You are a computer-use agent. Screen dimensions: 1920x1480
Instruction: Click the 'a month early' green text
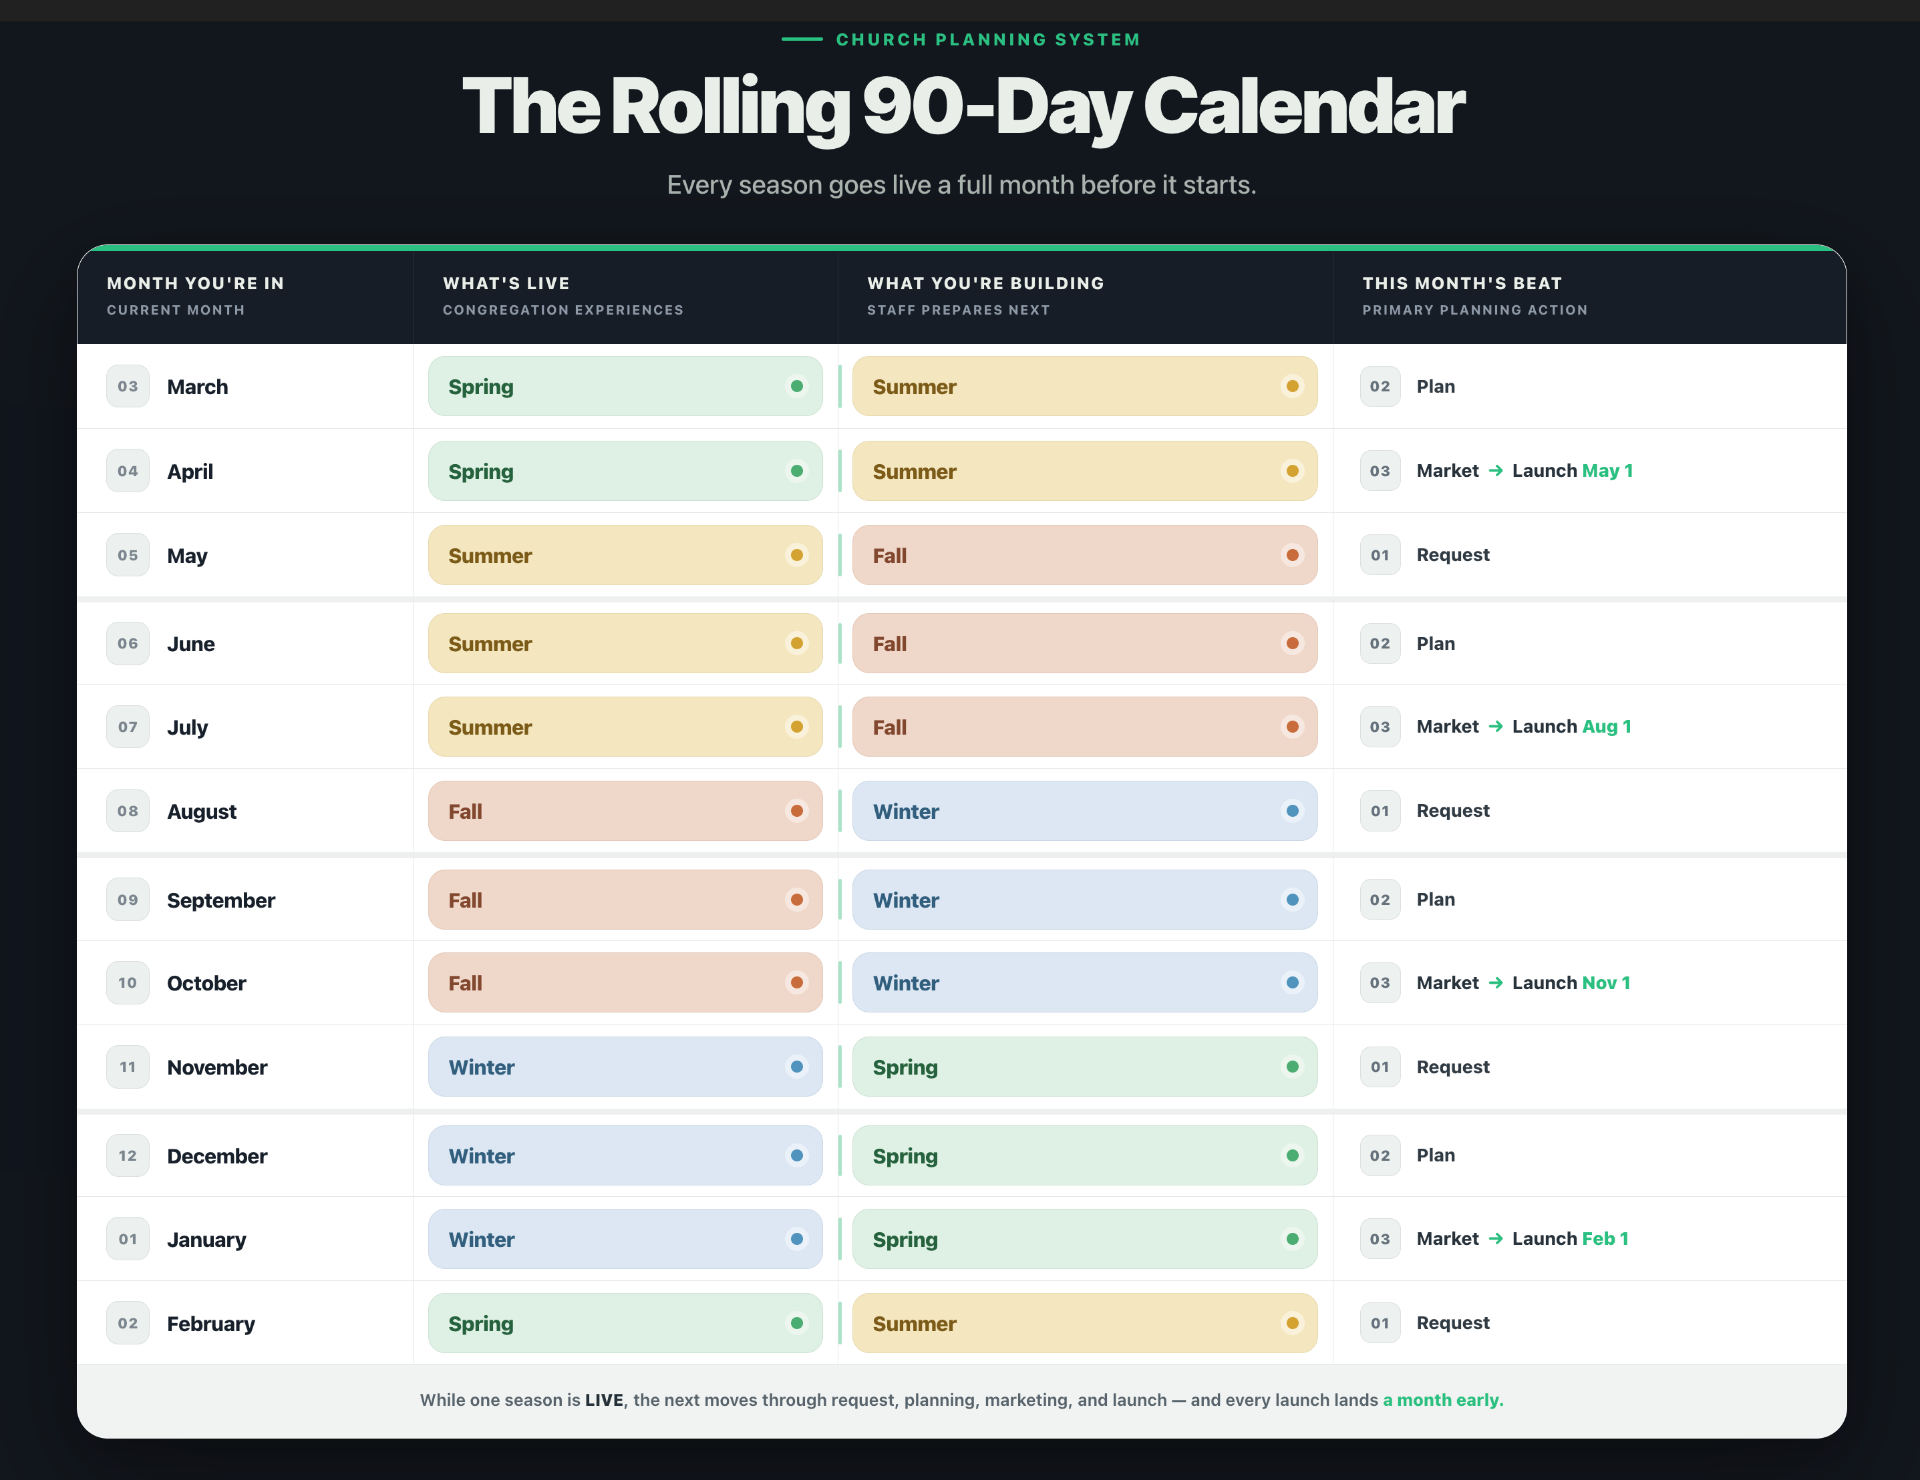(x=1443, y=1400)
